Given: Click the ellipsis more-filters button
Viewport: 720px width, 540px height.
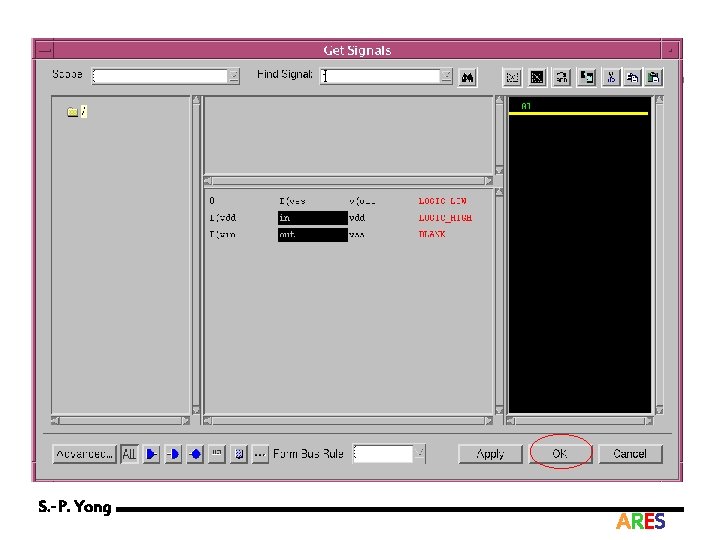Looking at the screenshot, I should pos(260,454).
